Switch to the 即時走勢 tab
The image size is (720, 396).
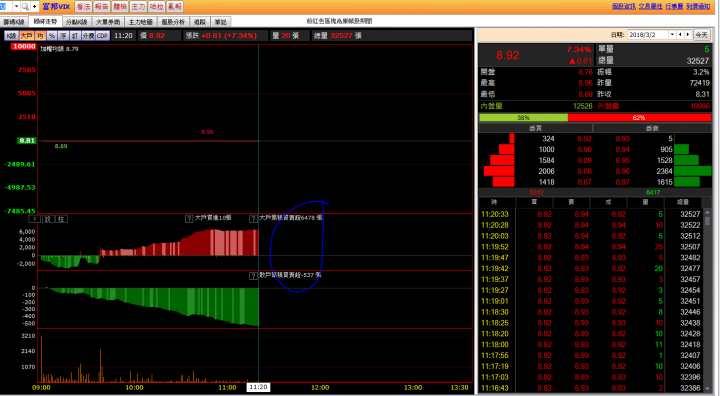(x=45, y=22)
